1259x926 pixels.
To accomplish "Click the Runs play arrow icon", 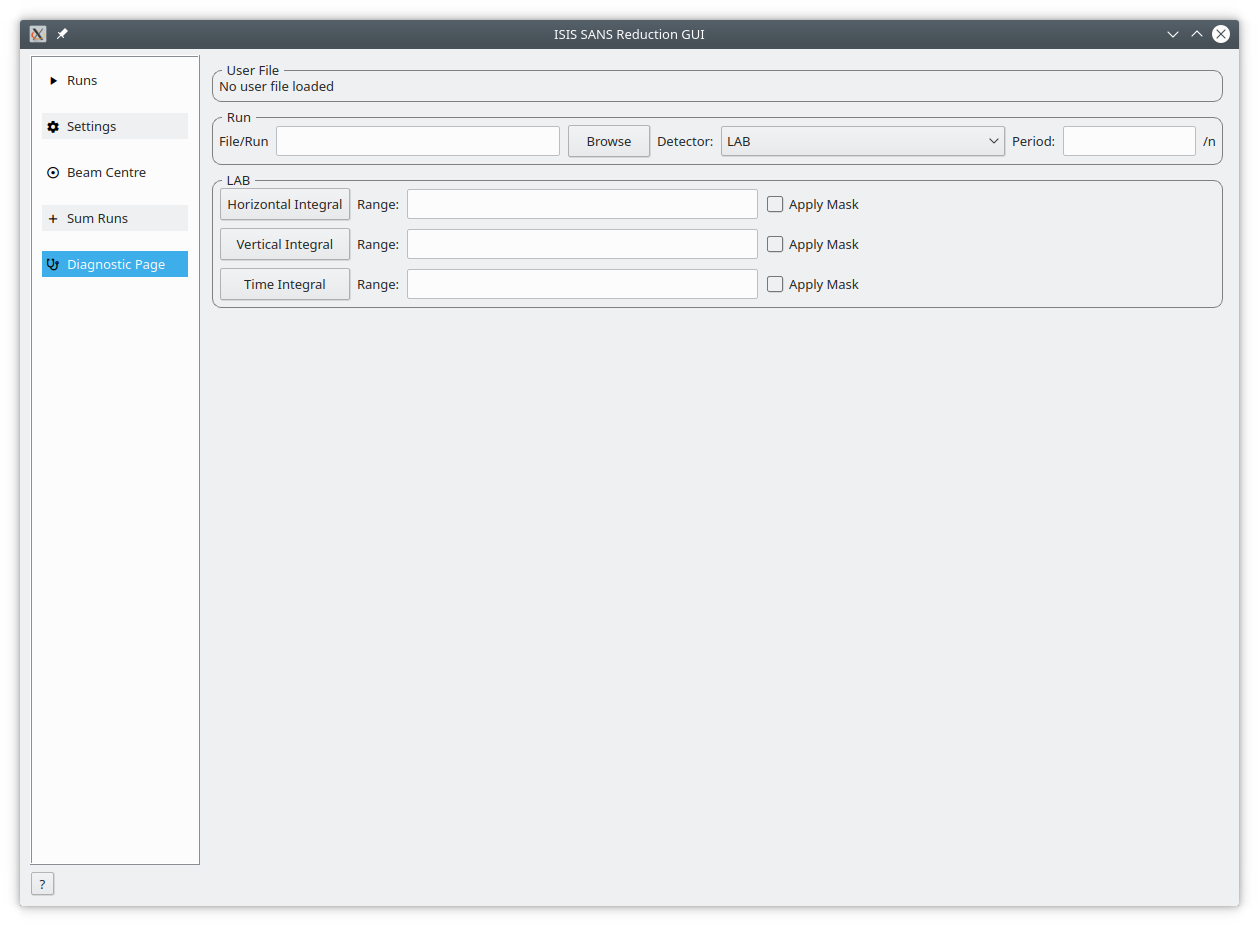I will (54, 81).
